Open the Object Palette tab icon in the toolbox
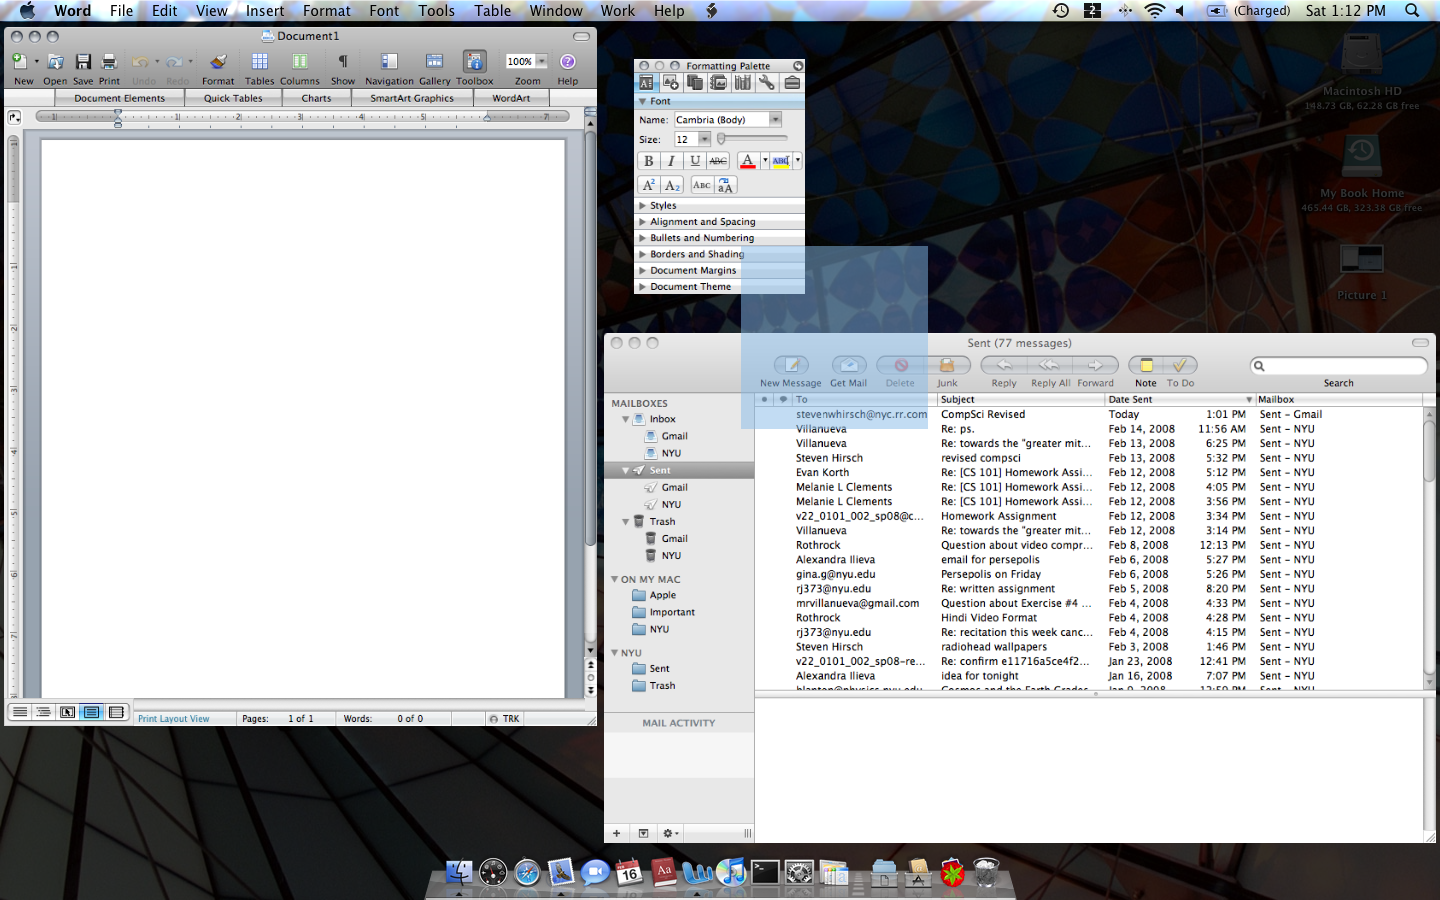 pos(670,83)
